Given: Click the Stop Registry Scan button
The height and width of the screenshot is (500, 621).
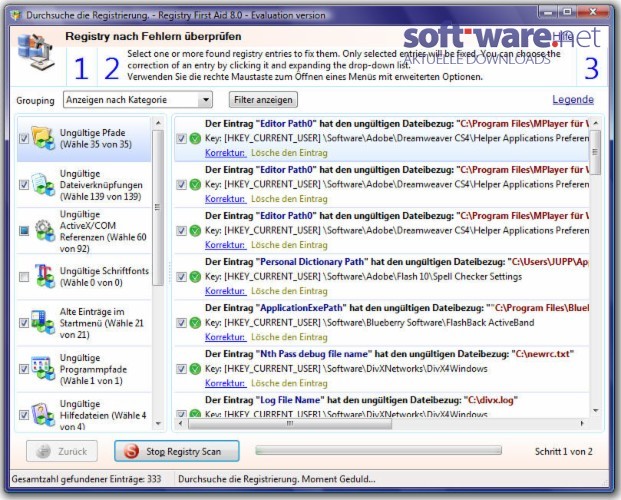Looking at the screenshot, I should pyautogui.click(x=177, y=451).
